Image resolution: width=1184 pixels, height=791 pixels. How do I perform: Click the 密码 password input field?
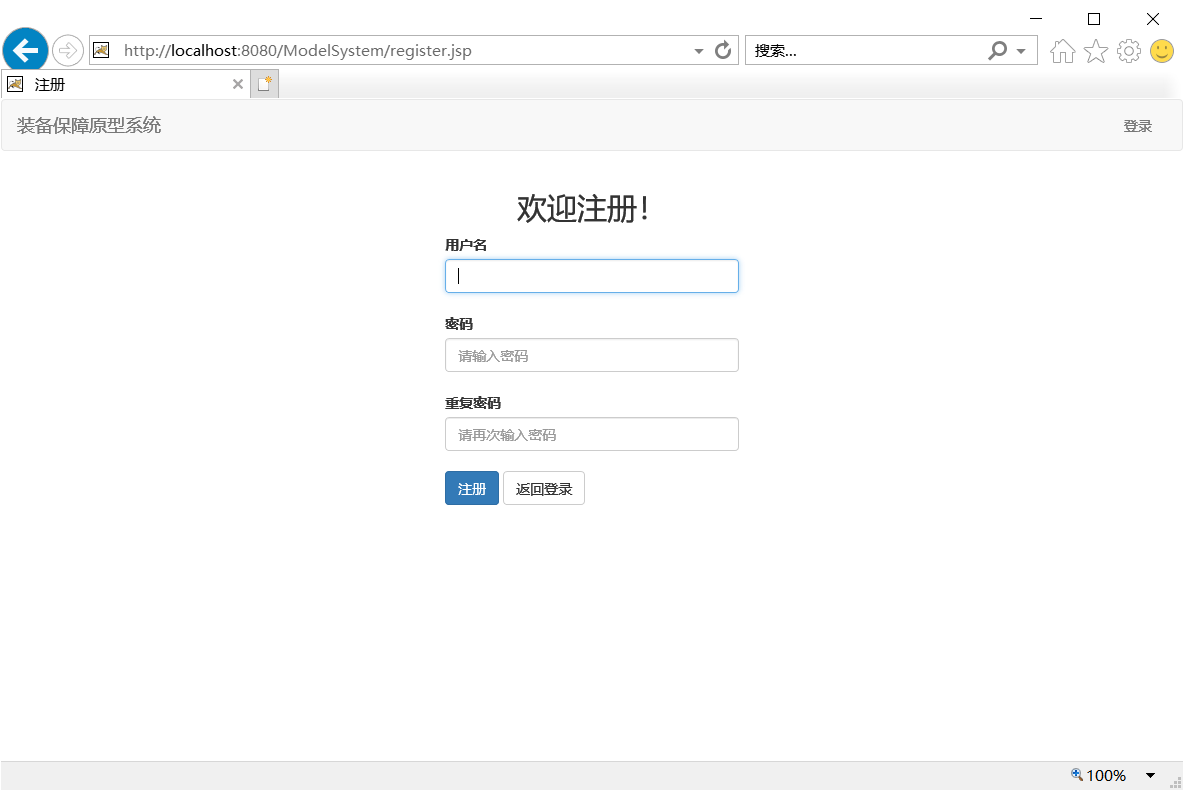[591, 355]
